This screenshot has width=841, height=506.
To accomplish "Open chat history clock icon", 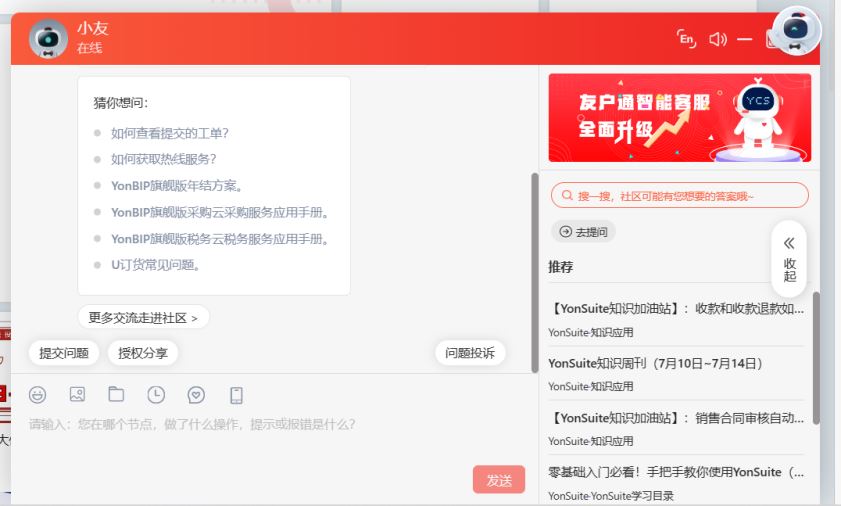I will coord(156,394).
